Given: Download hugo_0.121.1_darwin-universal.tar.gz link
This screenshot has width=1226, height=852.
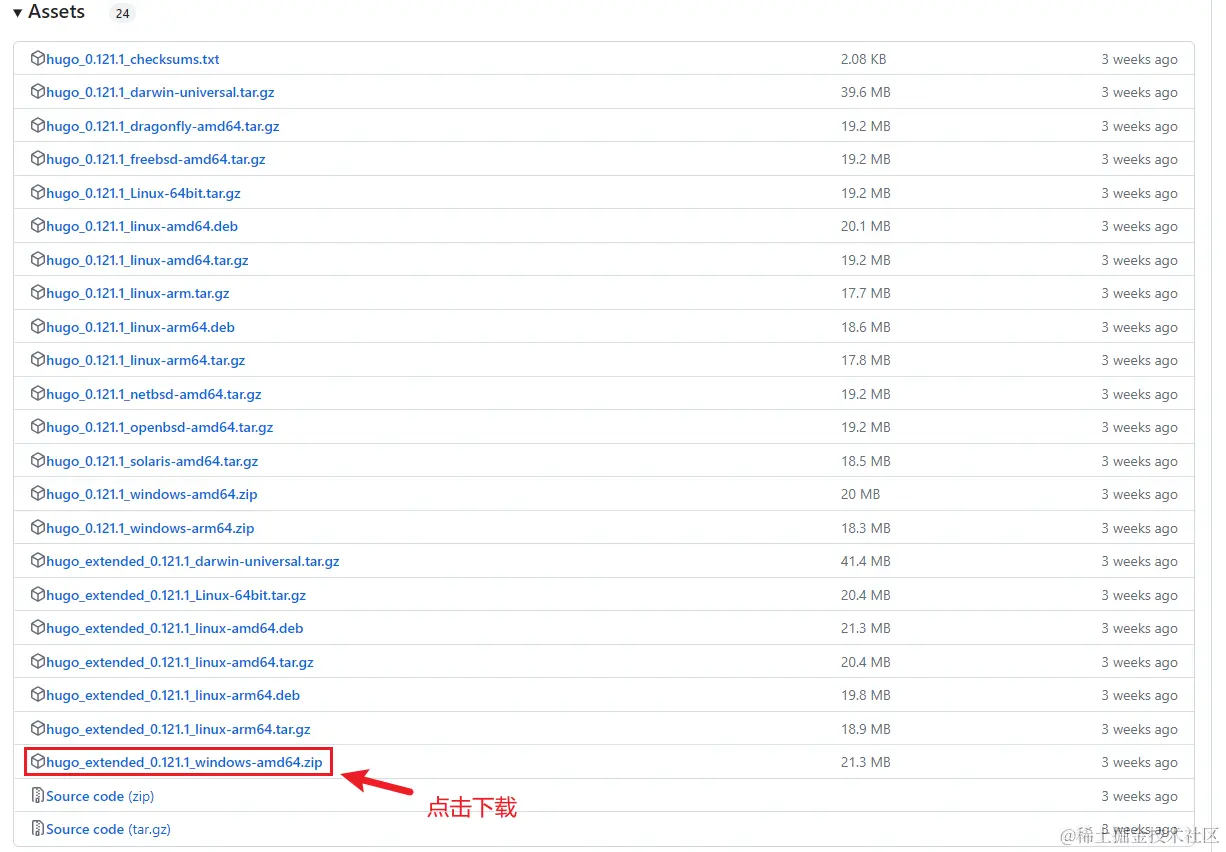Looking at the screenshot, I should (160, 92).
